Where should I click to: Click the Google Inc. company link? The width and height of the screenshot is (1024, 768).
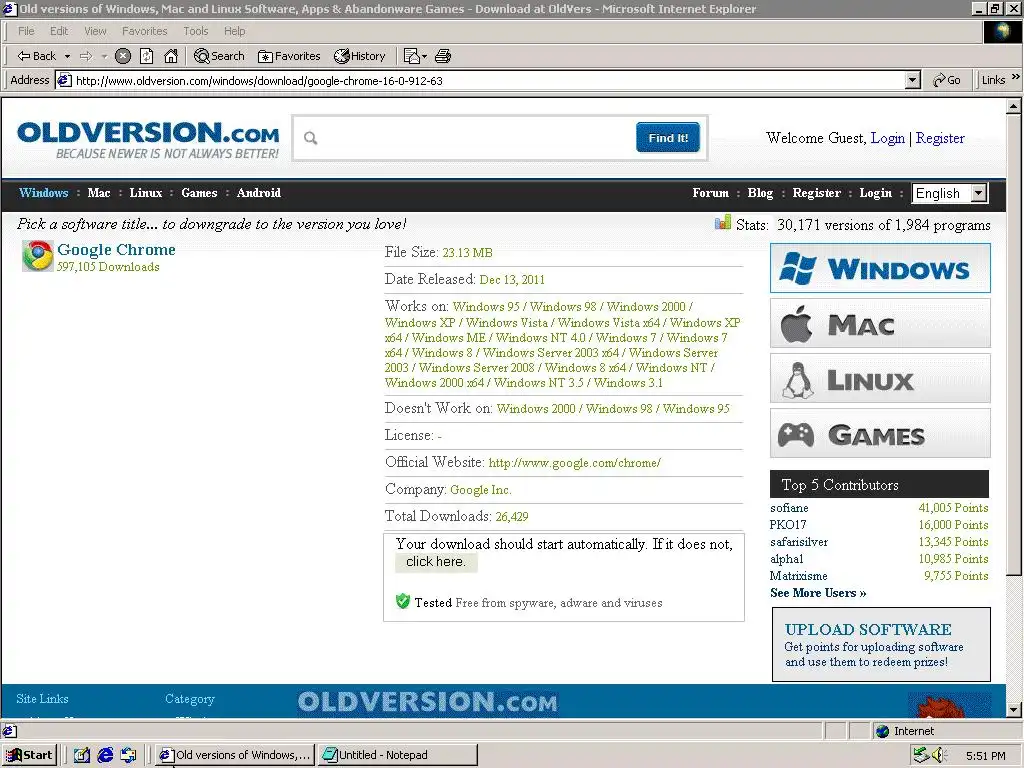click(x=481, y=490)
